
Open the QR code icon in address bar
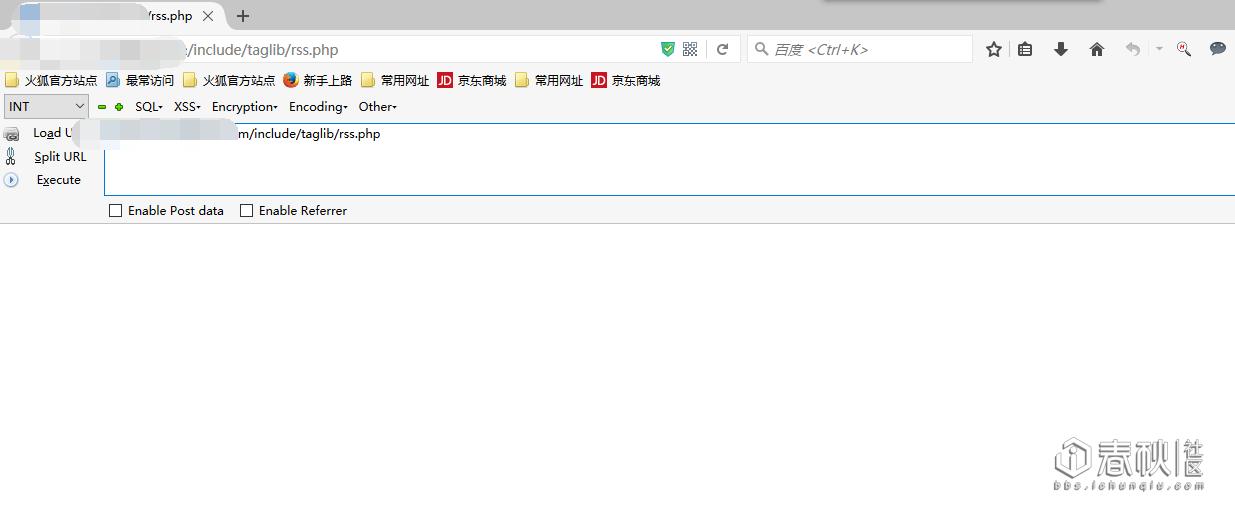click(690, 49)
